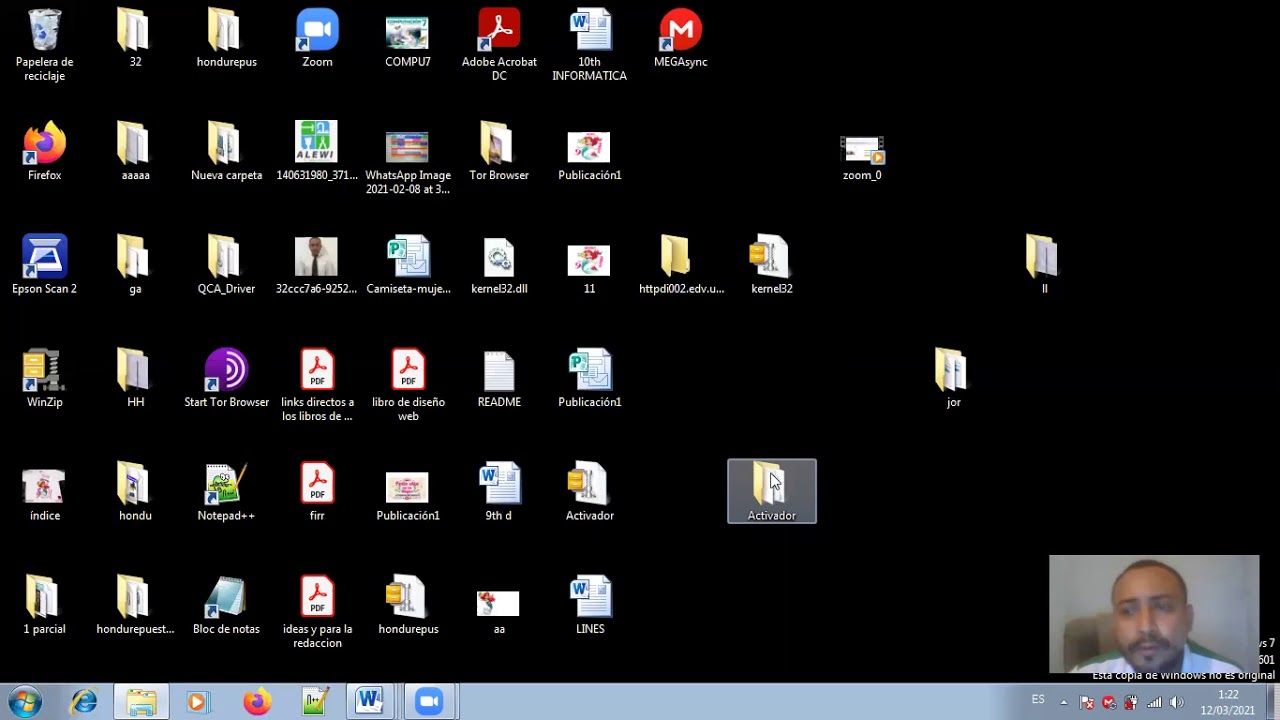This screenshot has width=1280, height=720.
Task: Open the volume control tray icon
Action: (1177, 702)
